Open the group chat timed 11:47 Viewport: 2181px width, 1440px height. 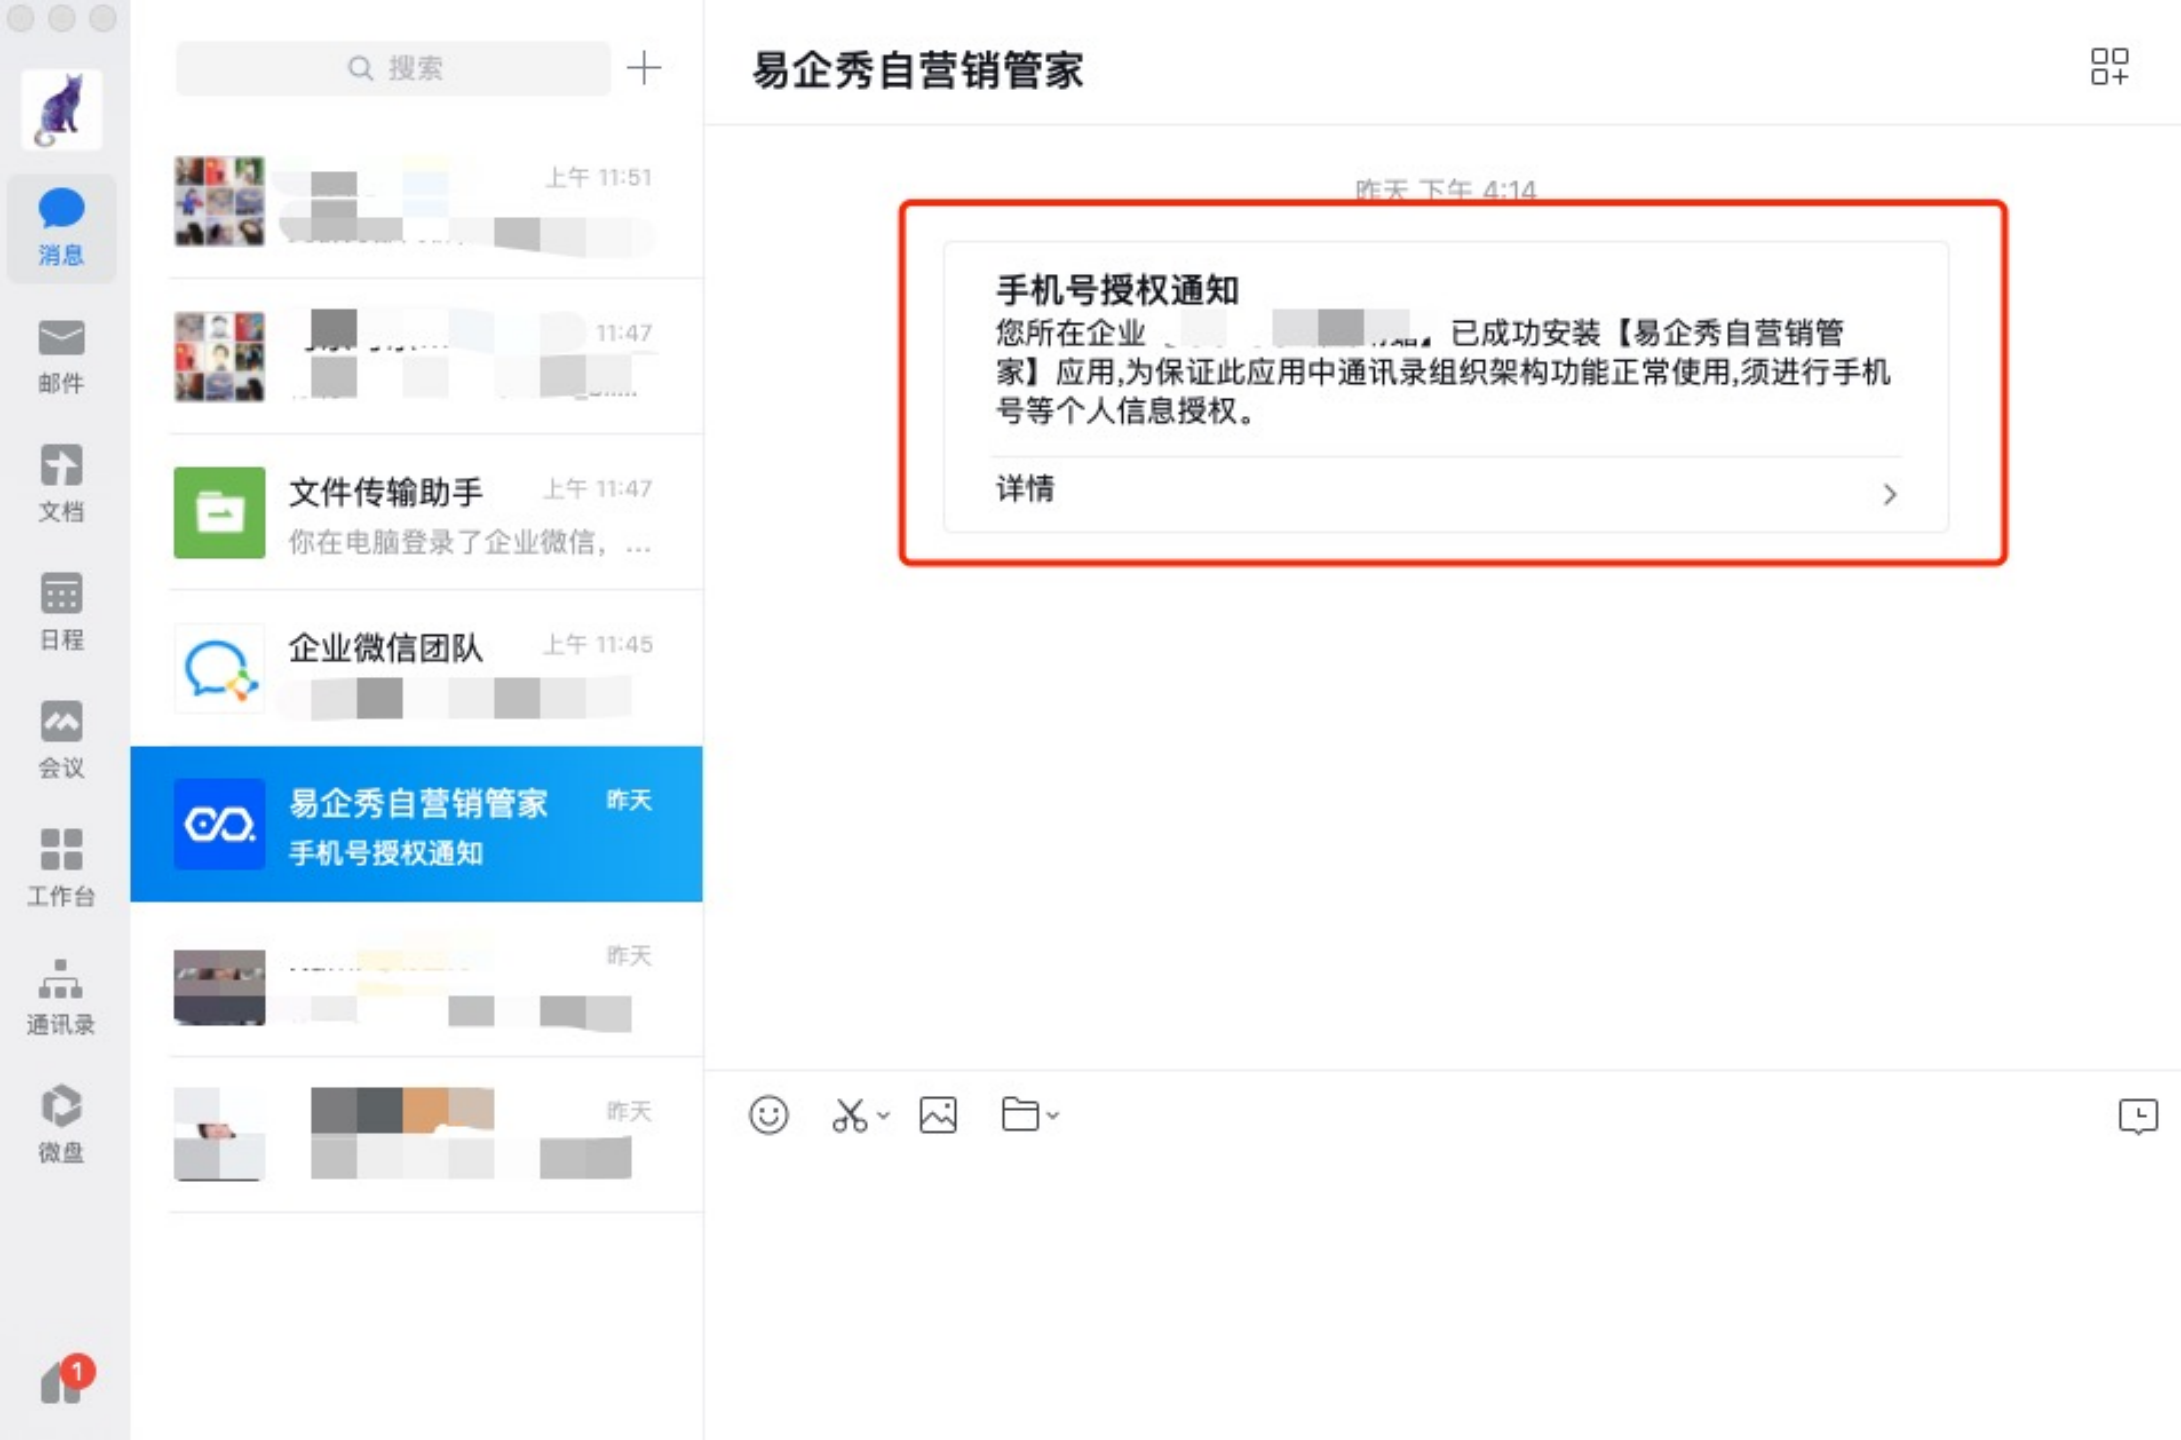(416, 357)
